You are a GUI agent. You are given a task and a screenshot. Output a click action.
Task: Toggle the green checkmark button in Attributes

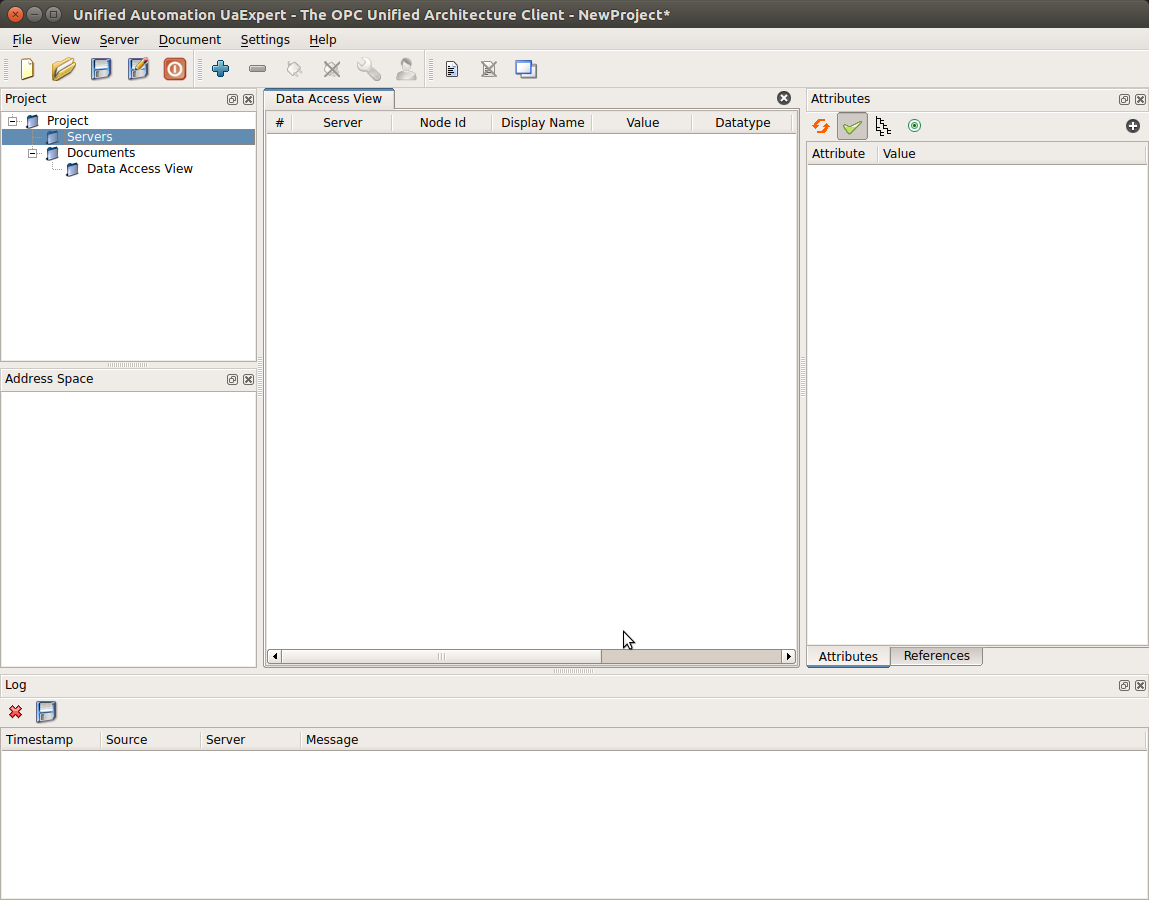(x=852, y=126)
